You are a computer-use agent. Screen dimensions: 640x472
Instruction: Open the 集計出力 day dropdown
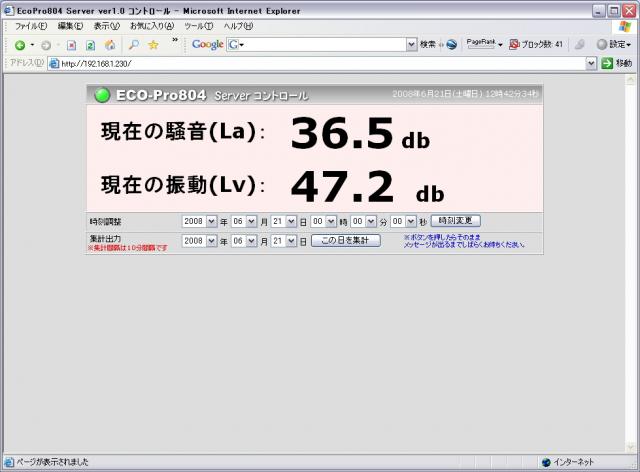[284, 241]
